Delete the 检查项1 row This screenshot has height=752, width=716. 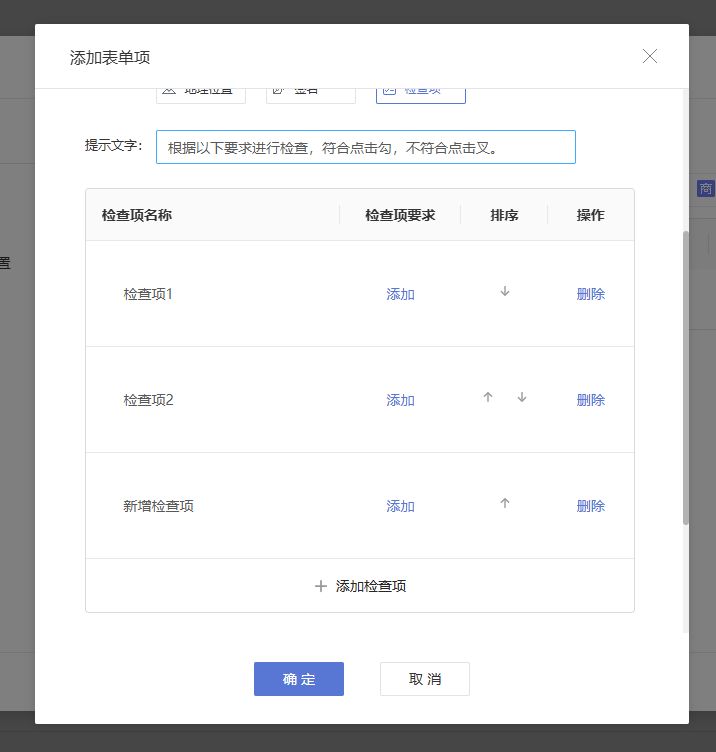590,294
